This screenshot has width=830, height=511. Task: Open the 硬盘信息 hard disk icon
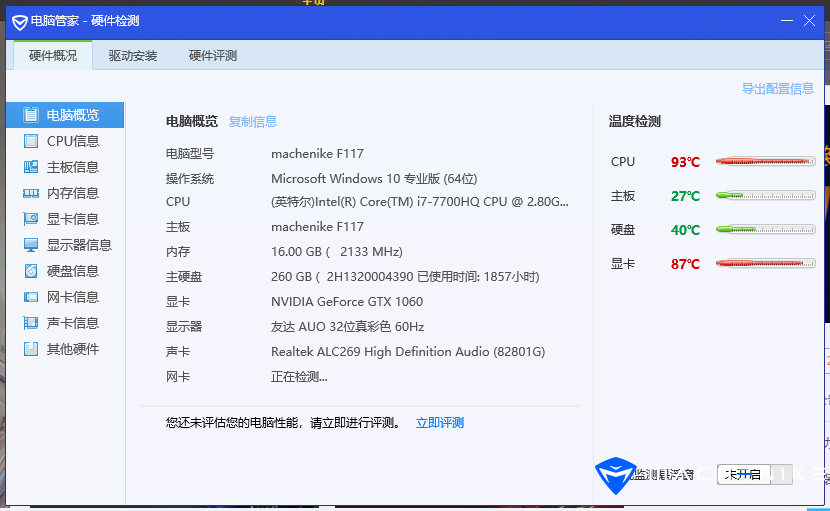coord(31,271)
